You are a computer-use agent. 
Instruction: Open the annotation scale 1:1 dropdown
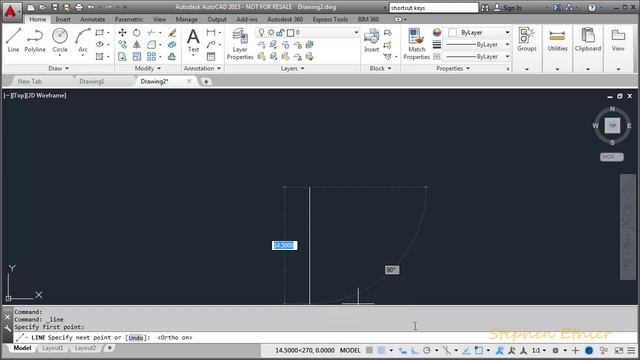pos(539,350)
